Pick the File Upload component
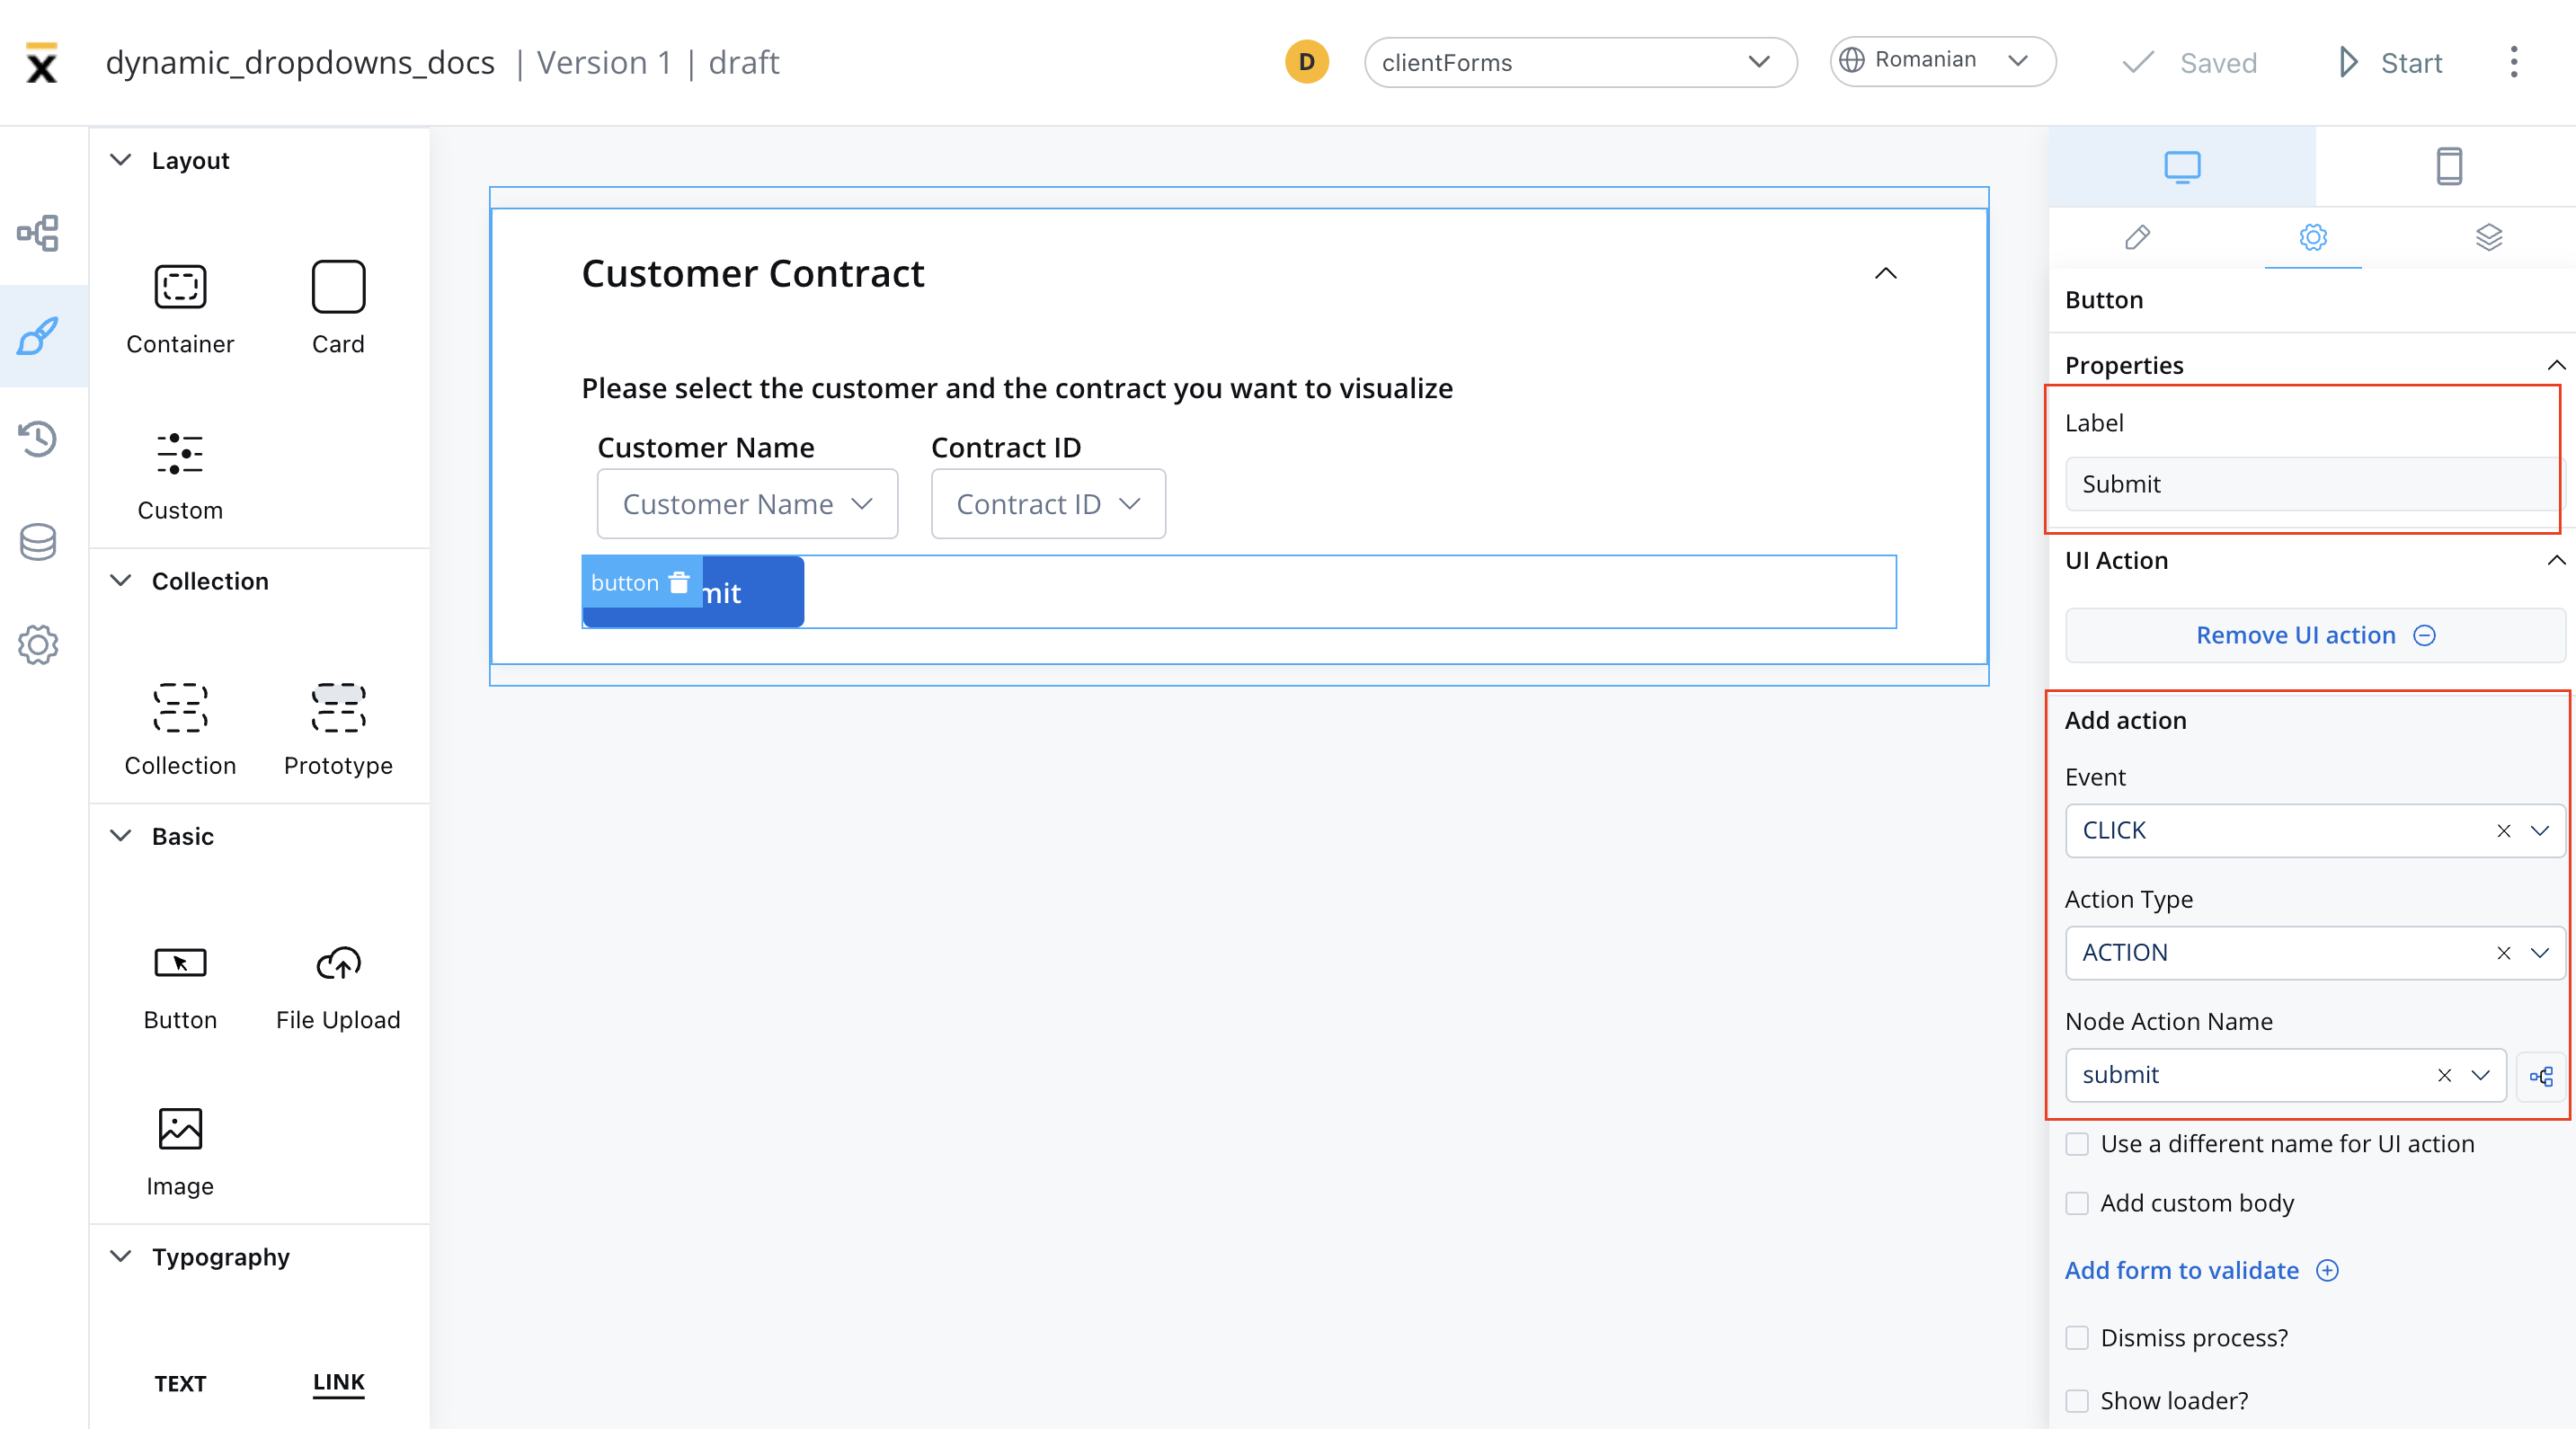This screenshot has width=2576, height=1429. pos(338,988)
